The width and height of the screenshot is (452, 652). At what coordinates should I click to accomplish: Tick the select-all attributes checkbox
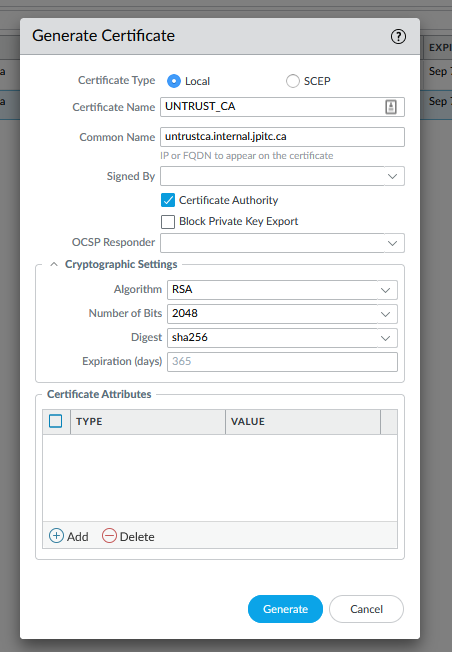point(55,421)
